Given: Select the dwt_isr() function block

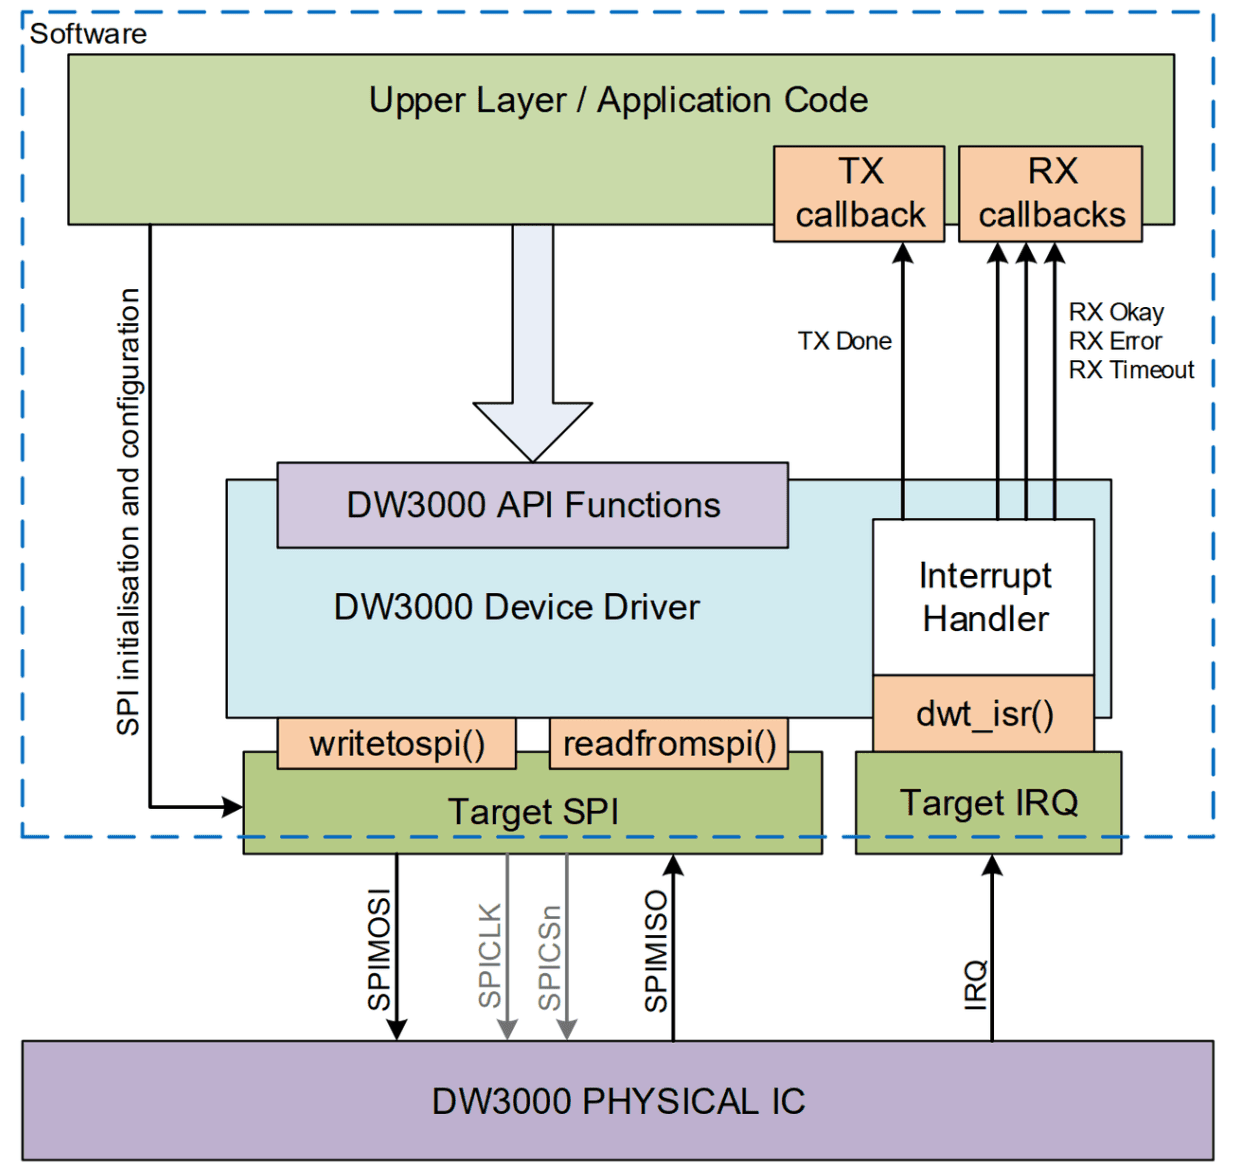Looking at the screenshot, I should [983, 714].
